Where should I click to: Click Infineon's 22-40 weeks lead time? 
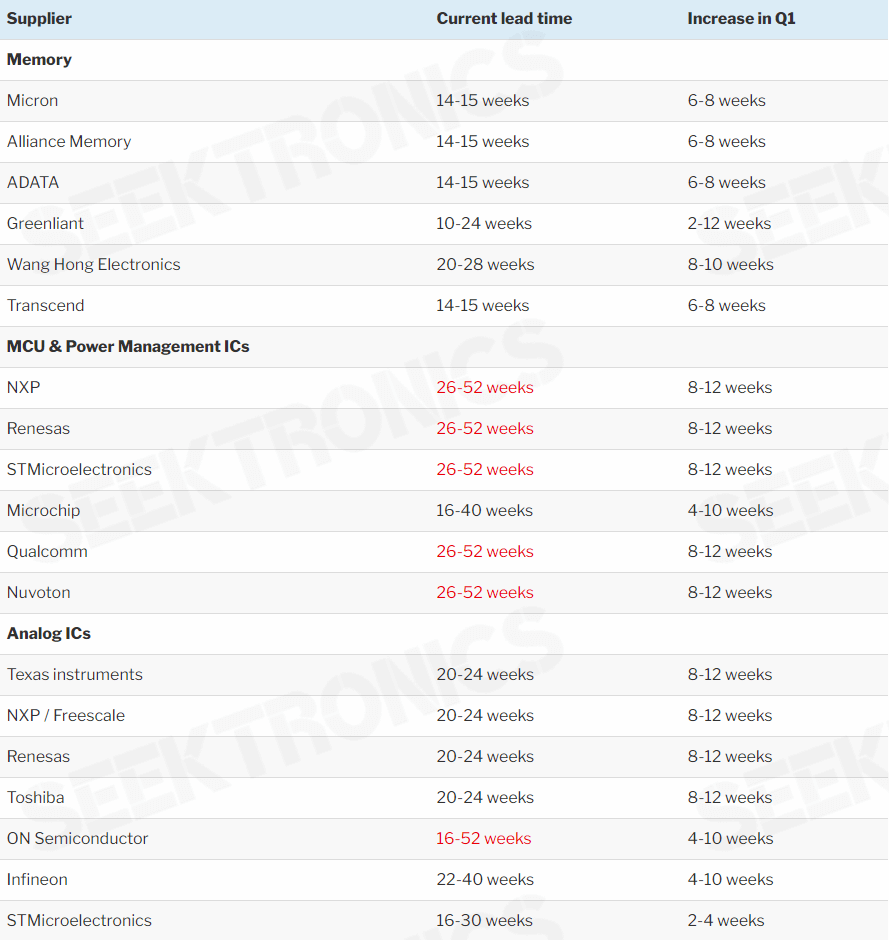(x=485, y=879)
